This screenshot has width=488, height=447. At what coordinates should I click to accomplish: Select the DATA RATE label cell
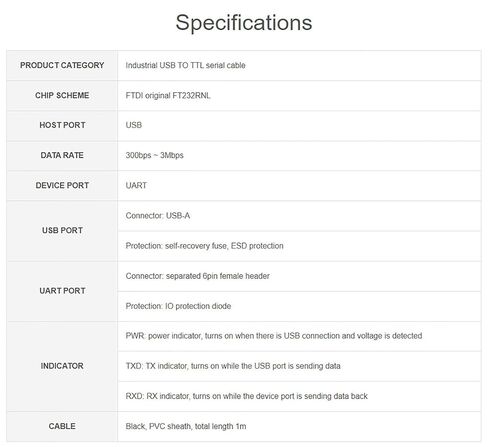coord(62,155)
